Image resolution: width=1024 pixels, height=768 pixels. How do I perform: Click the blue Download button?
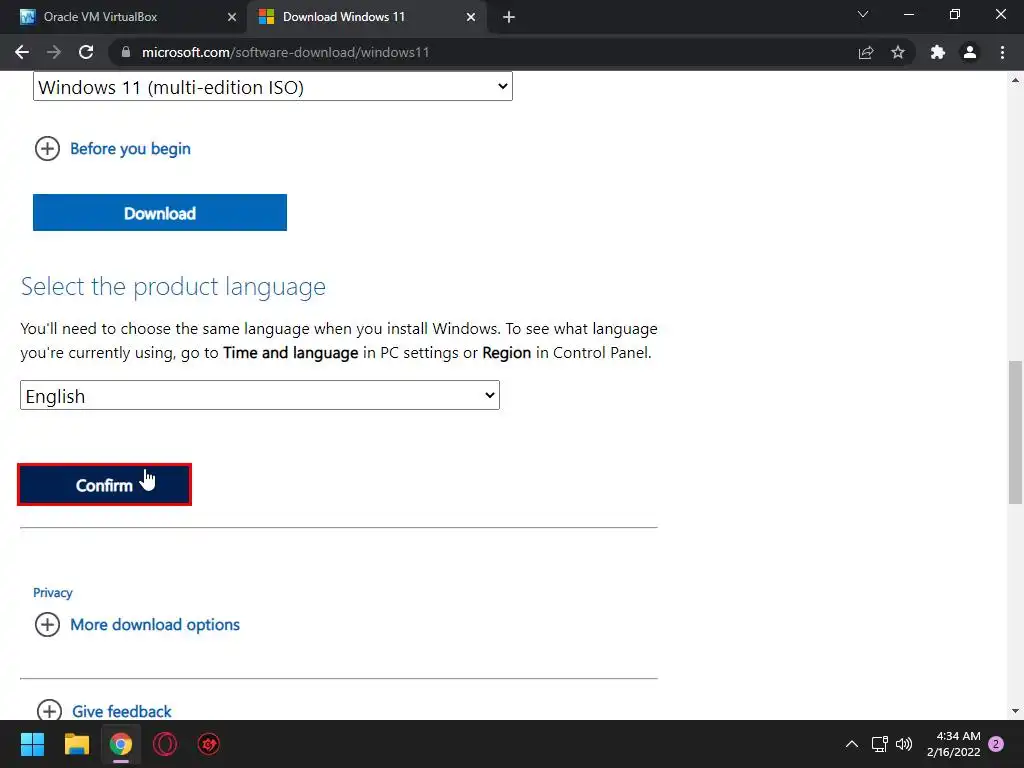160,213
